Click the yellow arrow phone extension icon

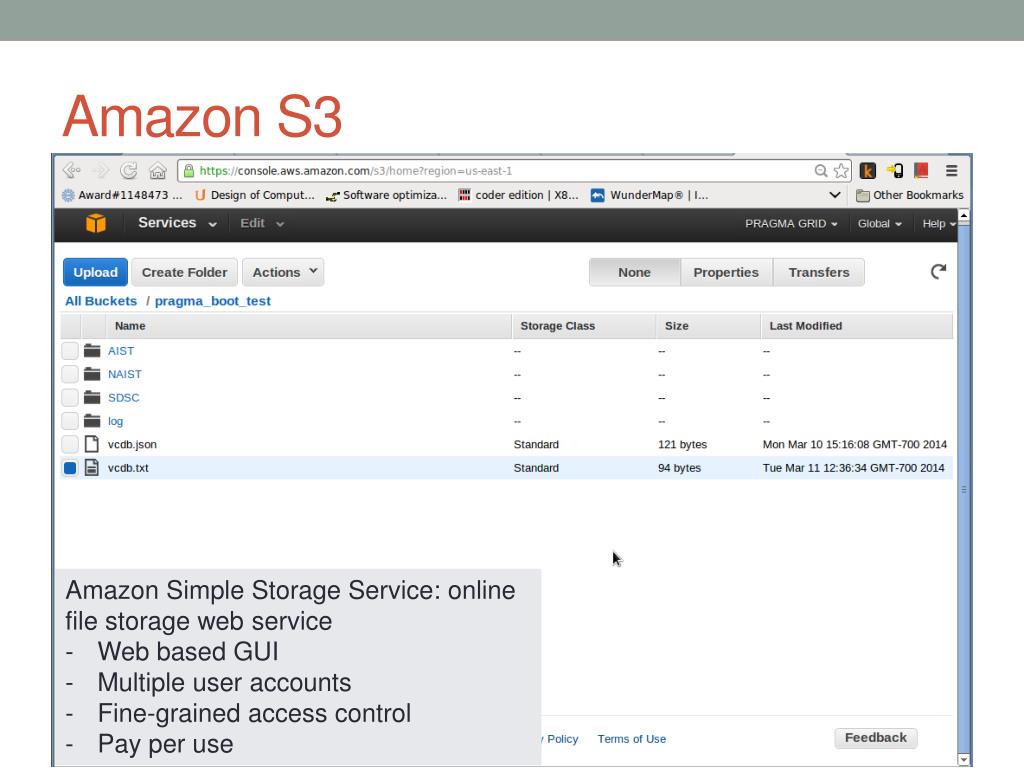tap(895, 170)
